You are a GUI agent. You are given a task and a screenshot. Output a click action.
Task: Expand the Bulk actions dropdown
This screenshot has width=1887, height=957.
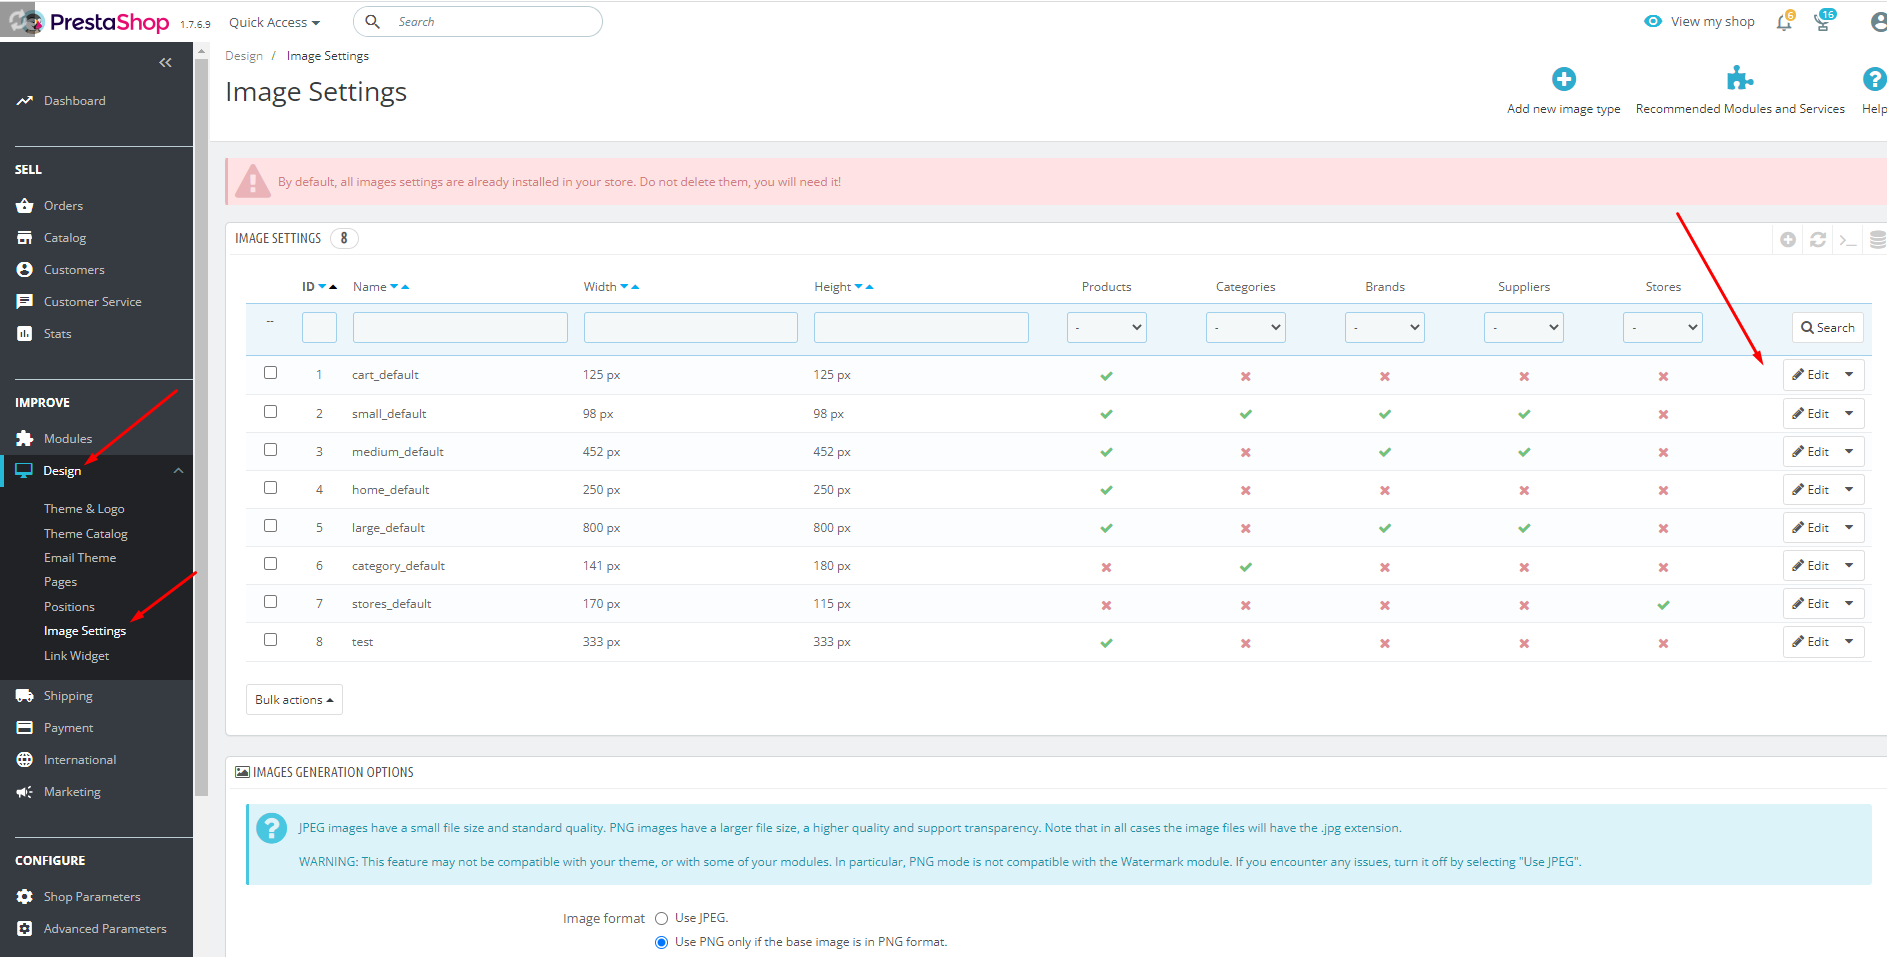click(x=294, y=700)
